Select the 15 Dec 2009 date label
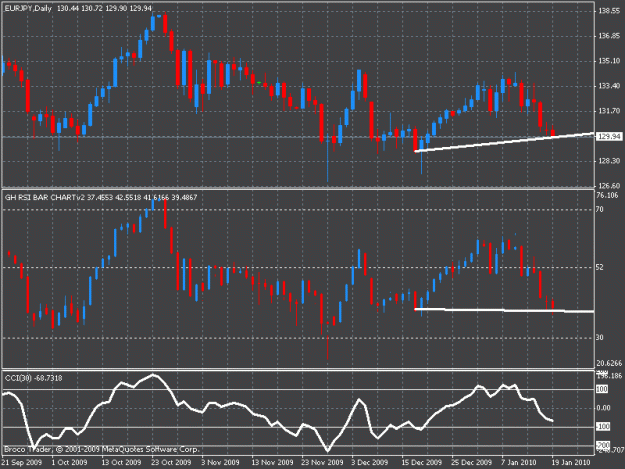The image size is (625, 469). 422,462
